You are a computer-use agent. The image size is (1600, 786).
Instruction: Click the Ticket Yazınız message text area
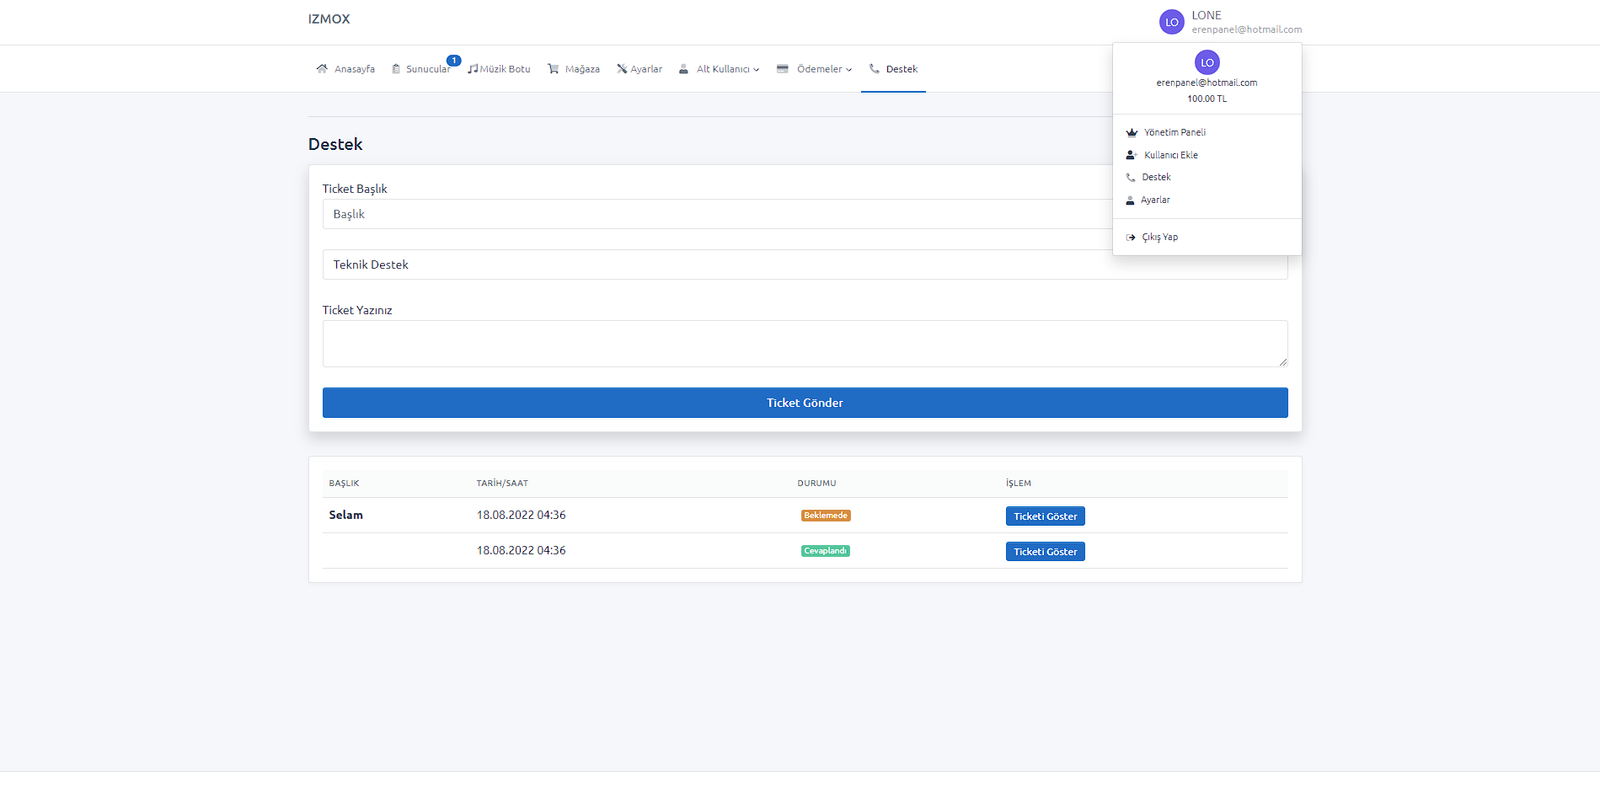coord(804,344)
